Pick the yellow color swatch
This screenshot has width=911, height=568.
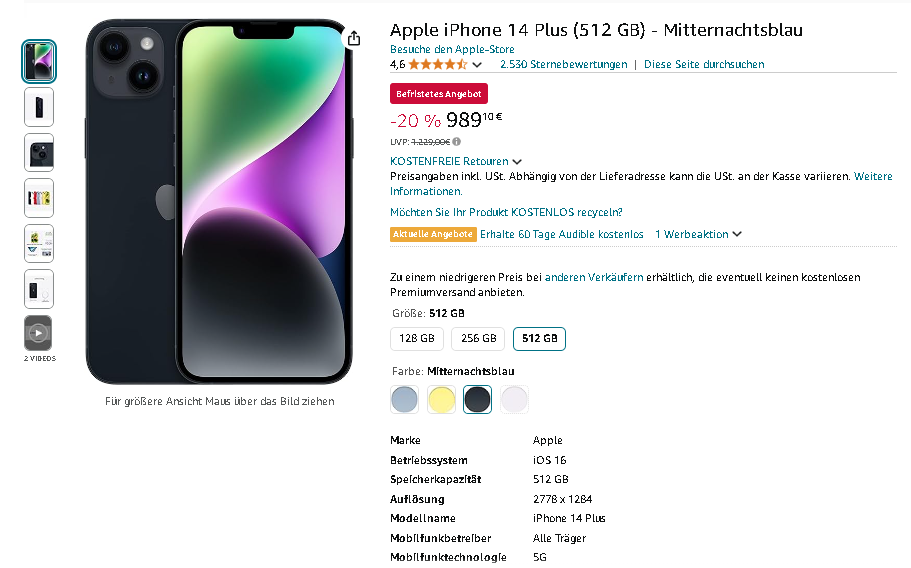pyautogui.click(x=441, y=400)
